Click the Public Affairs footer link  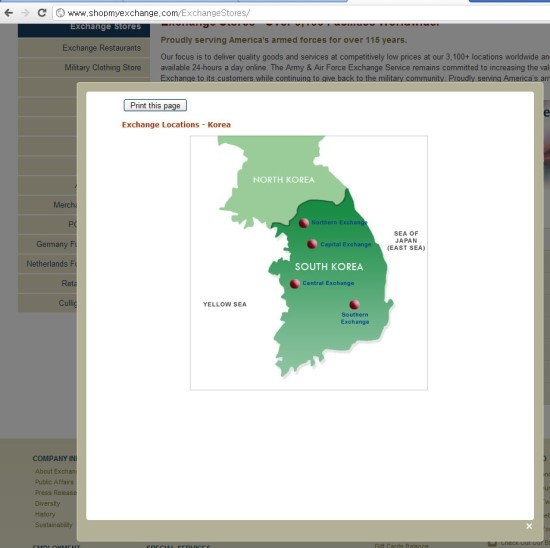tap(54, 482)
